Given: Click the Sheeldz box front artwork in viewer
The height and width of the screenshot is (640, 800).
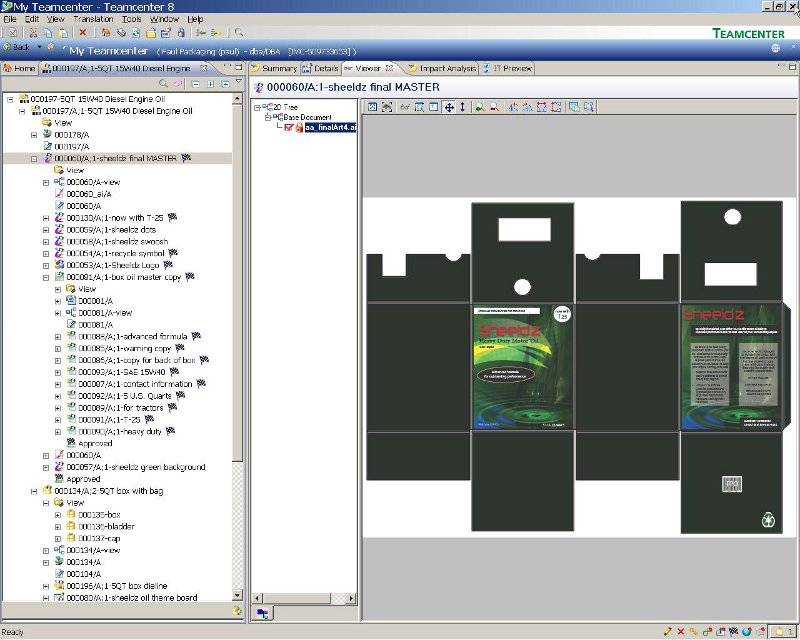Looking at the screenshot, I should pyautogui.click(x=522, y=367).
